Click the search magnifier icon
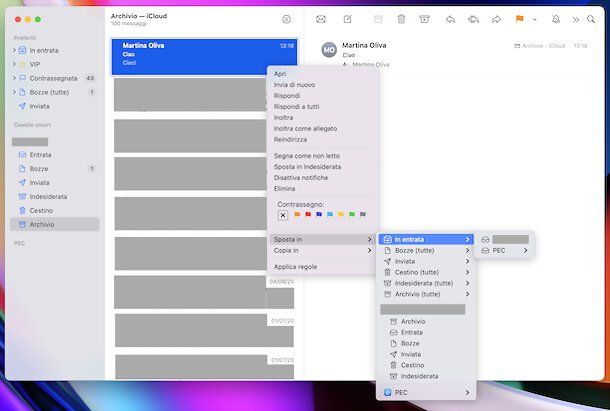This screenshot has width=610, height=411. tap(591, 19)
